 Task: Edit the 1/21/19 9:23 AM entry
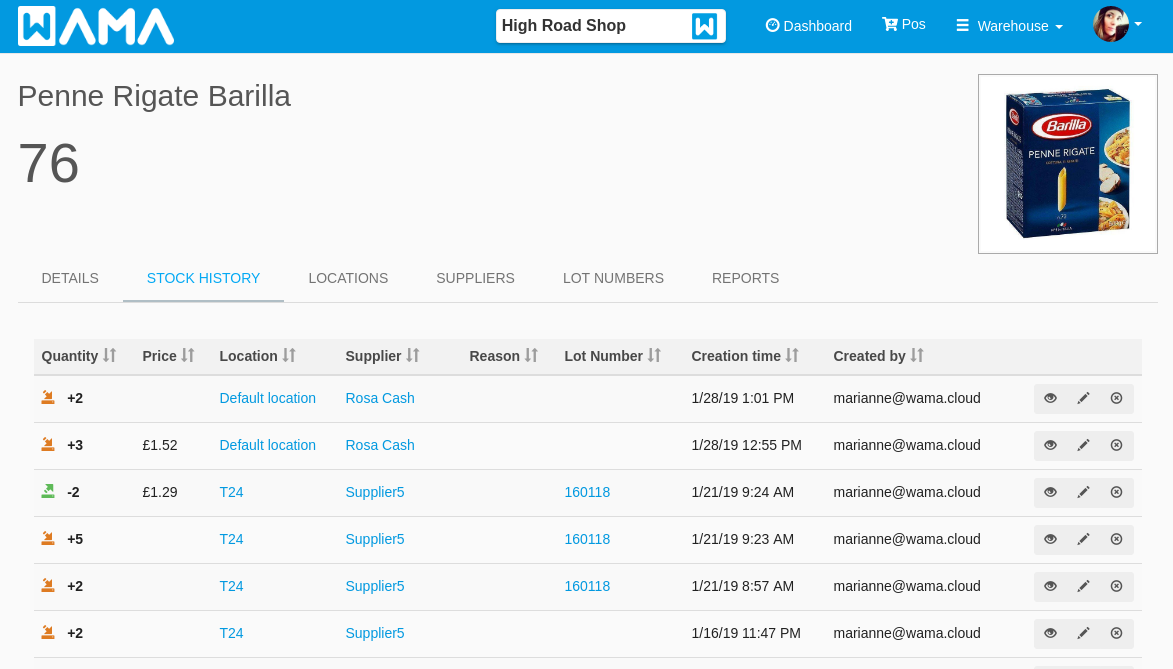(1083, 540)
